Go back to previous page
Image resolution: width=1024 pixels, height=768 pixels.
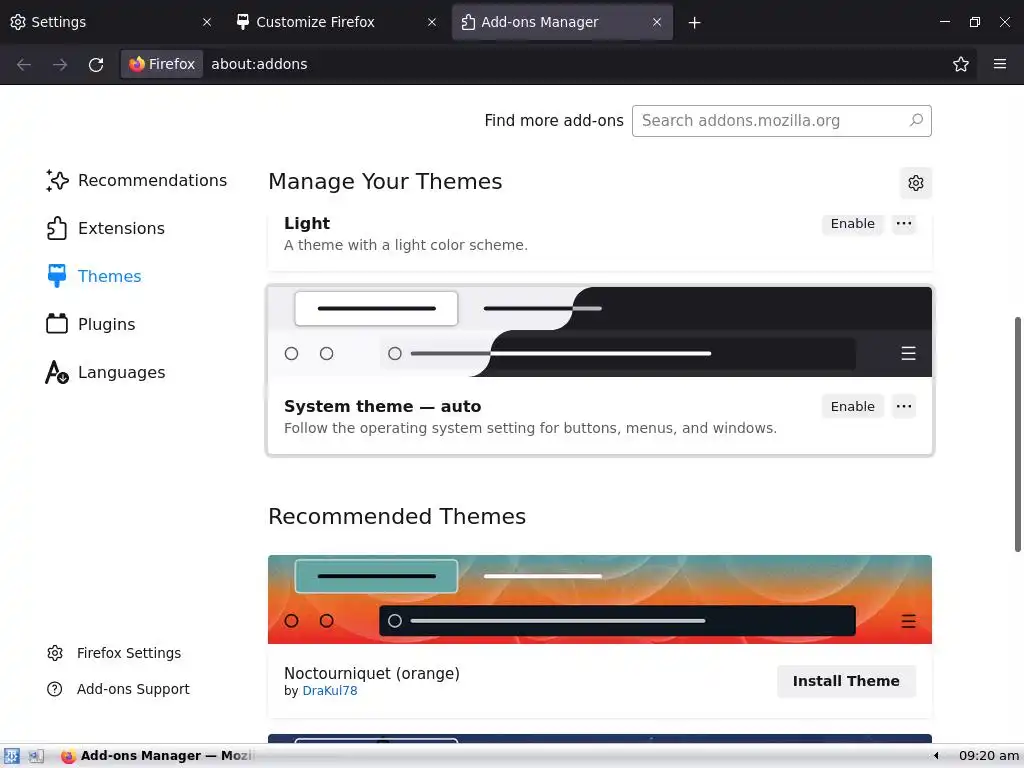[24, 64]
